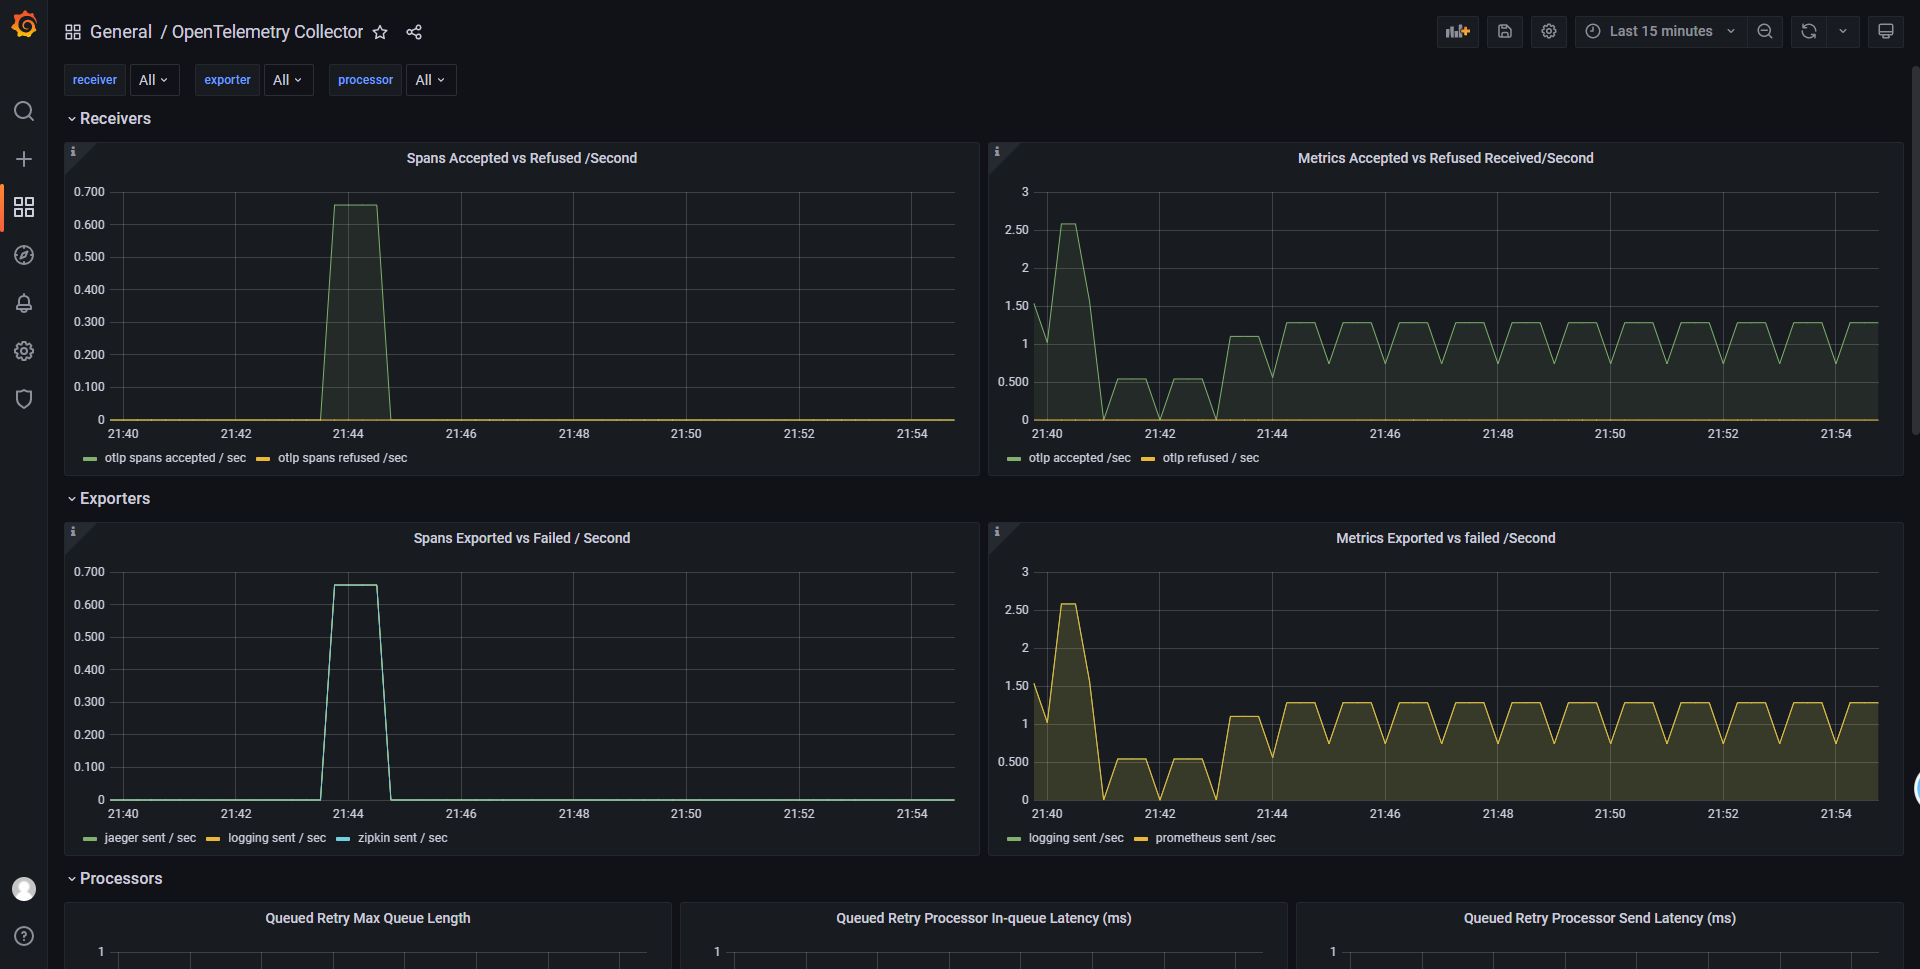
Task: Open the search dashboards icon in sidebar
Action: point(24,111)
